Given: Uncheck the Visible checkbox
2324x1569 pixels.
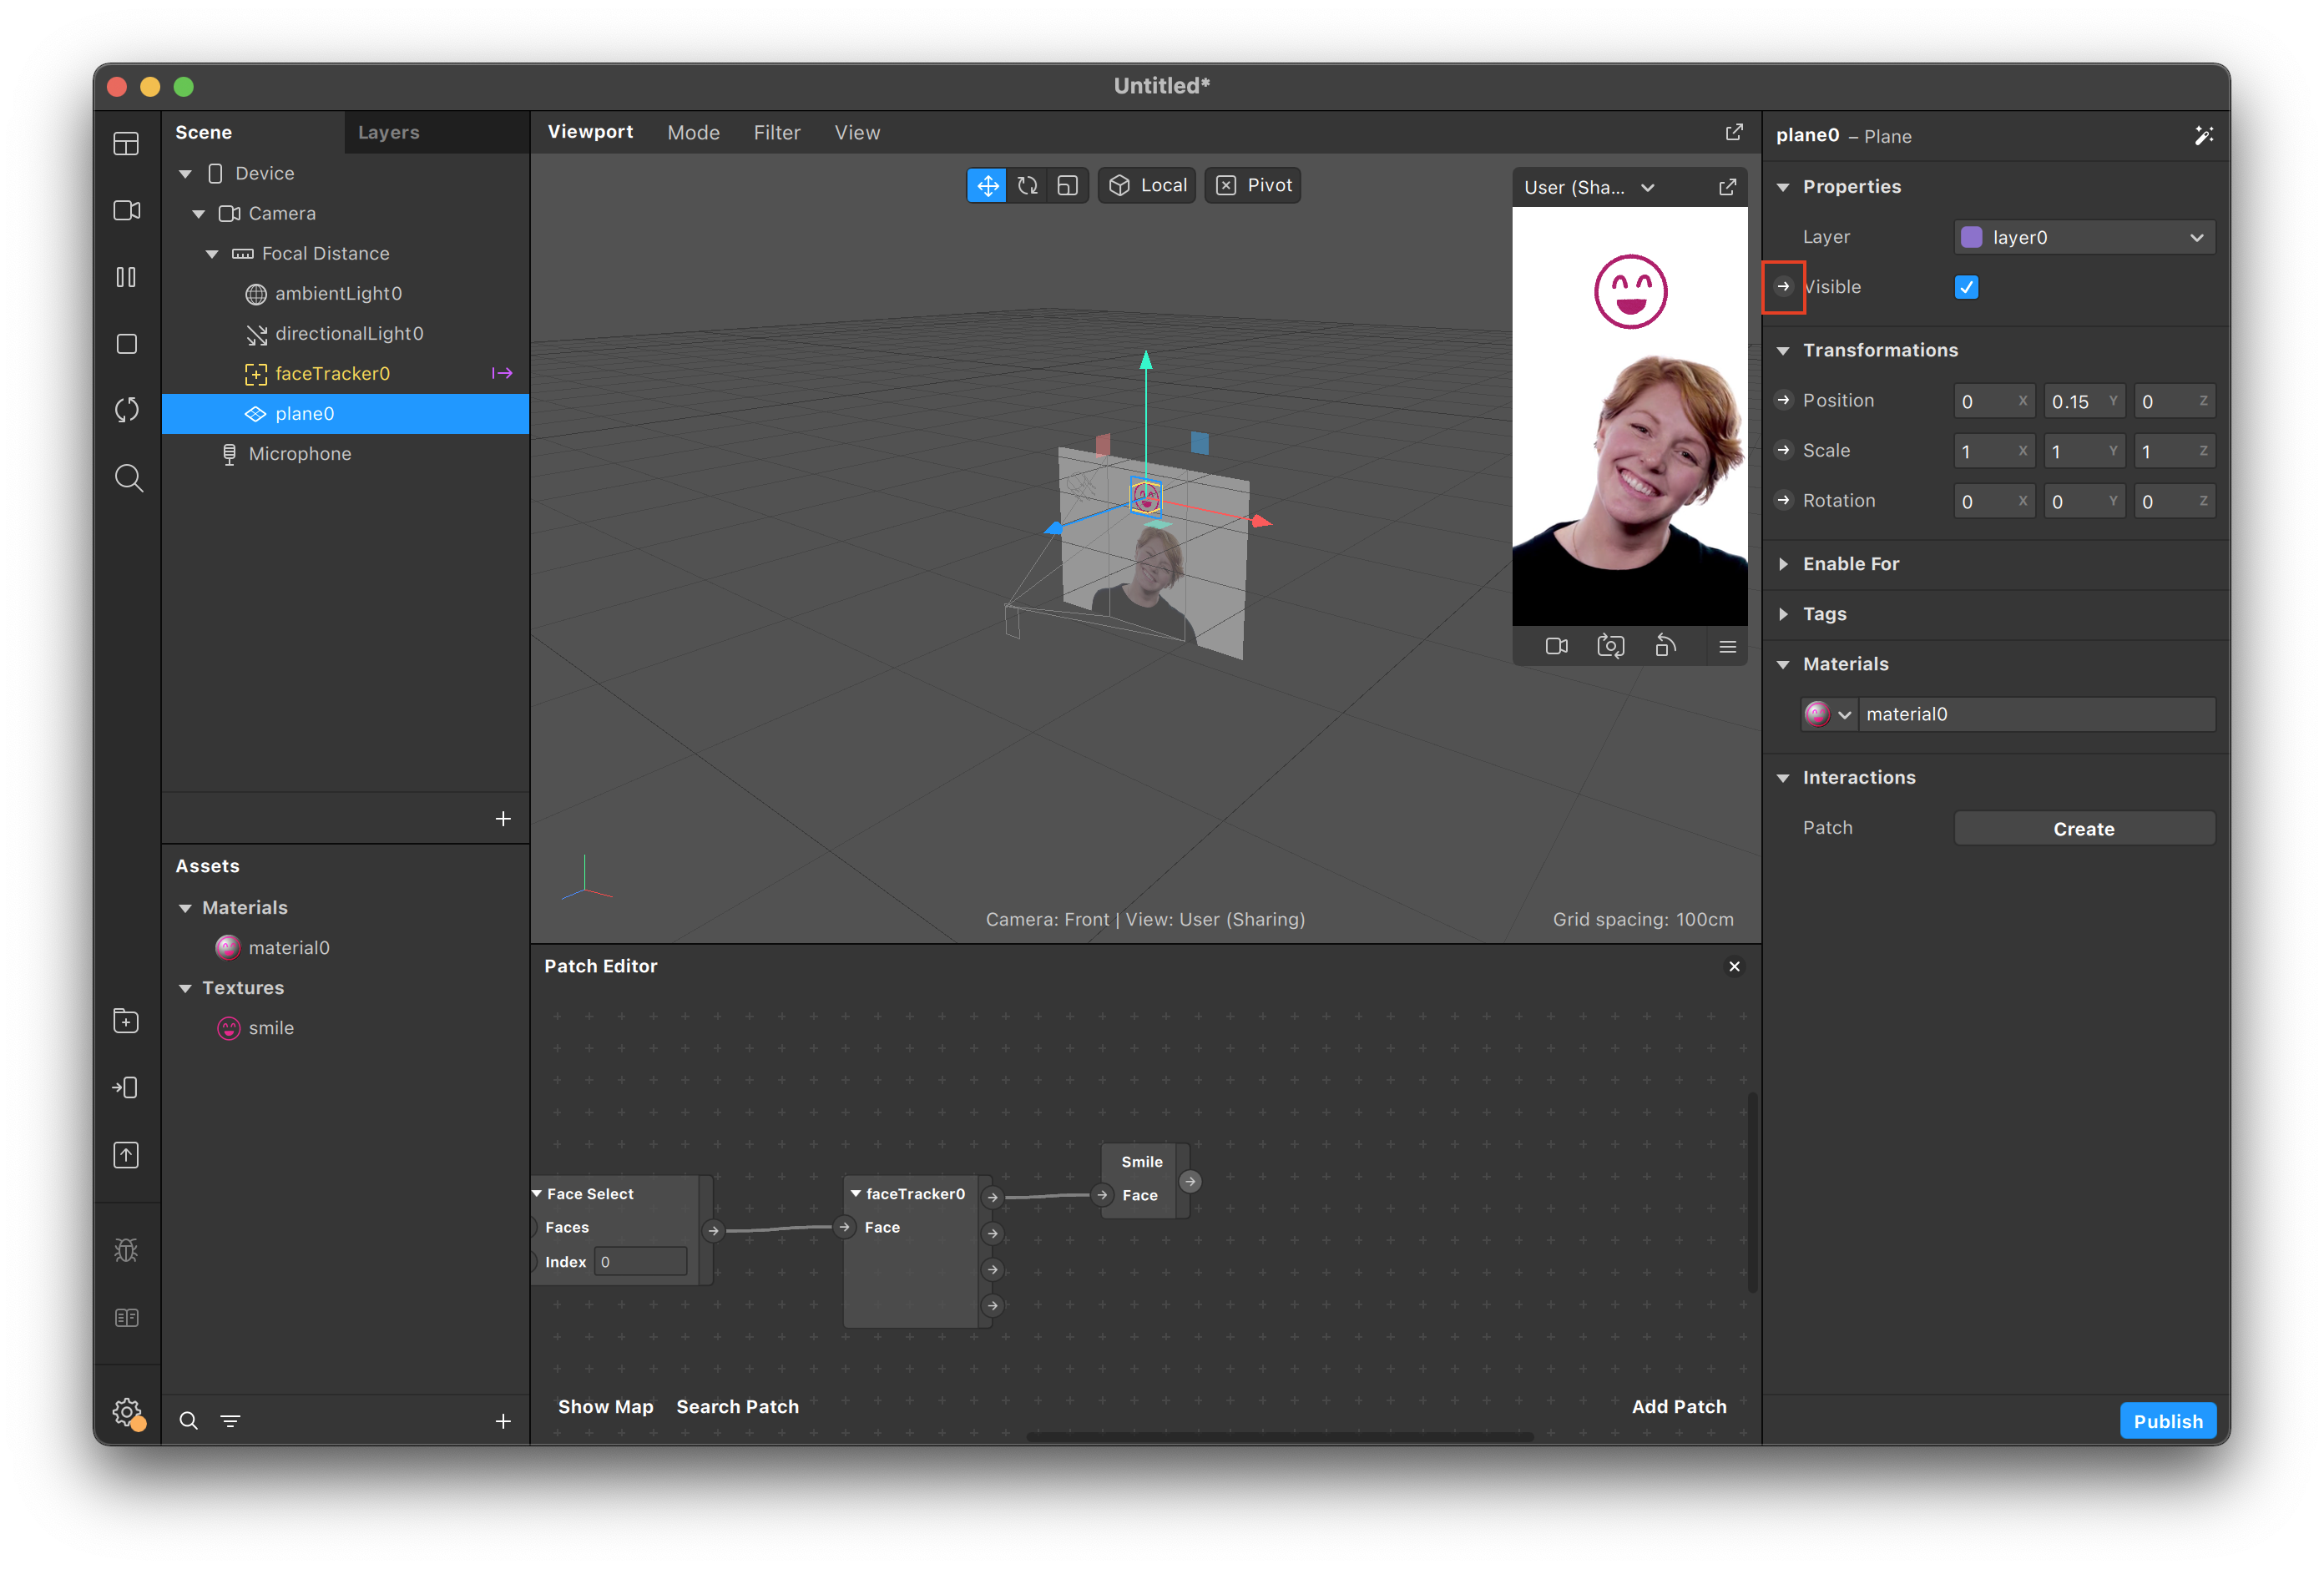Looking at the screenshot, I should [1966, 287].
